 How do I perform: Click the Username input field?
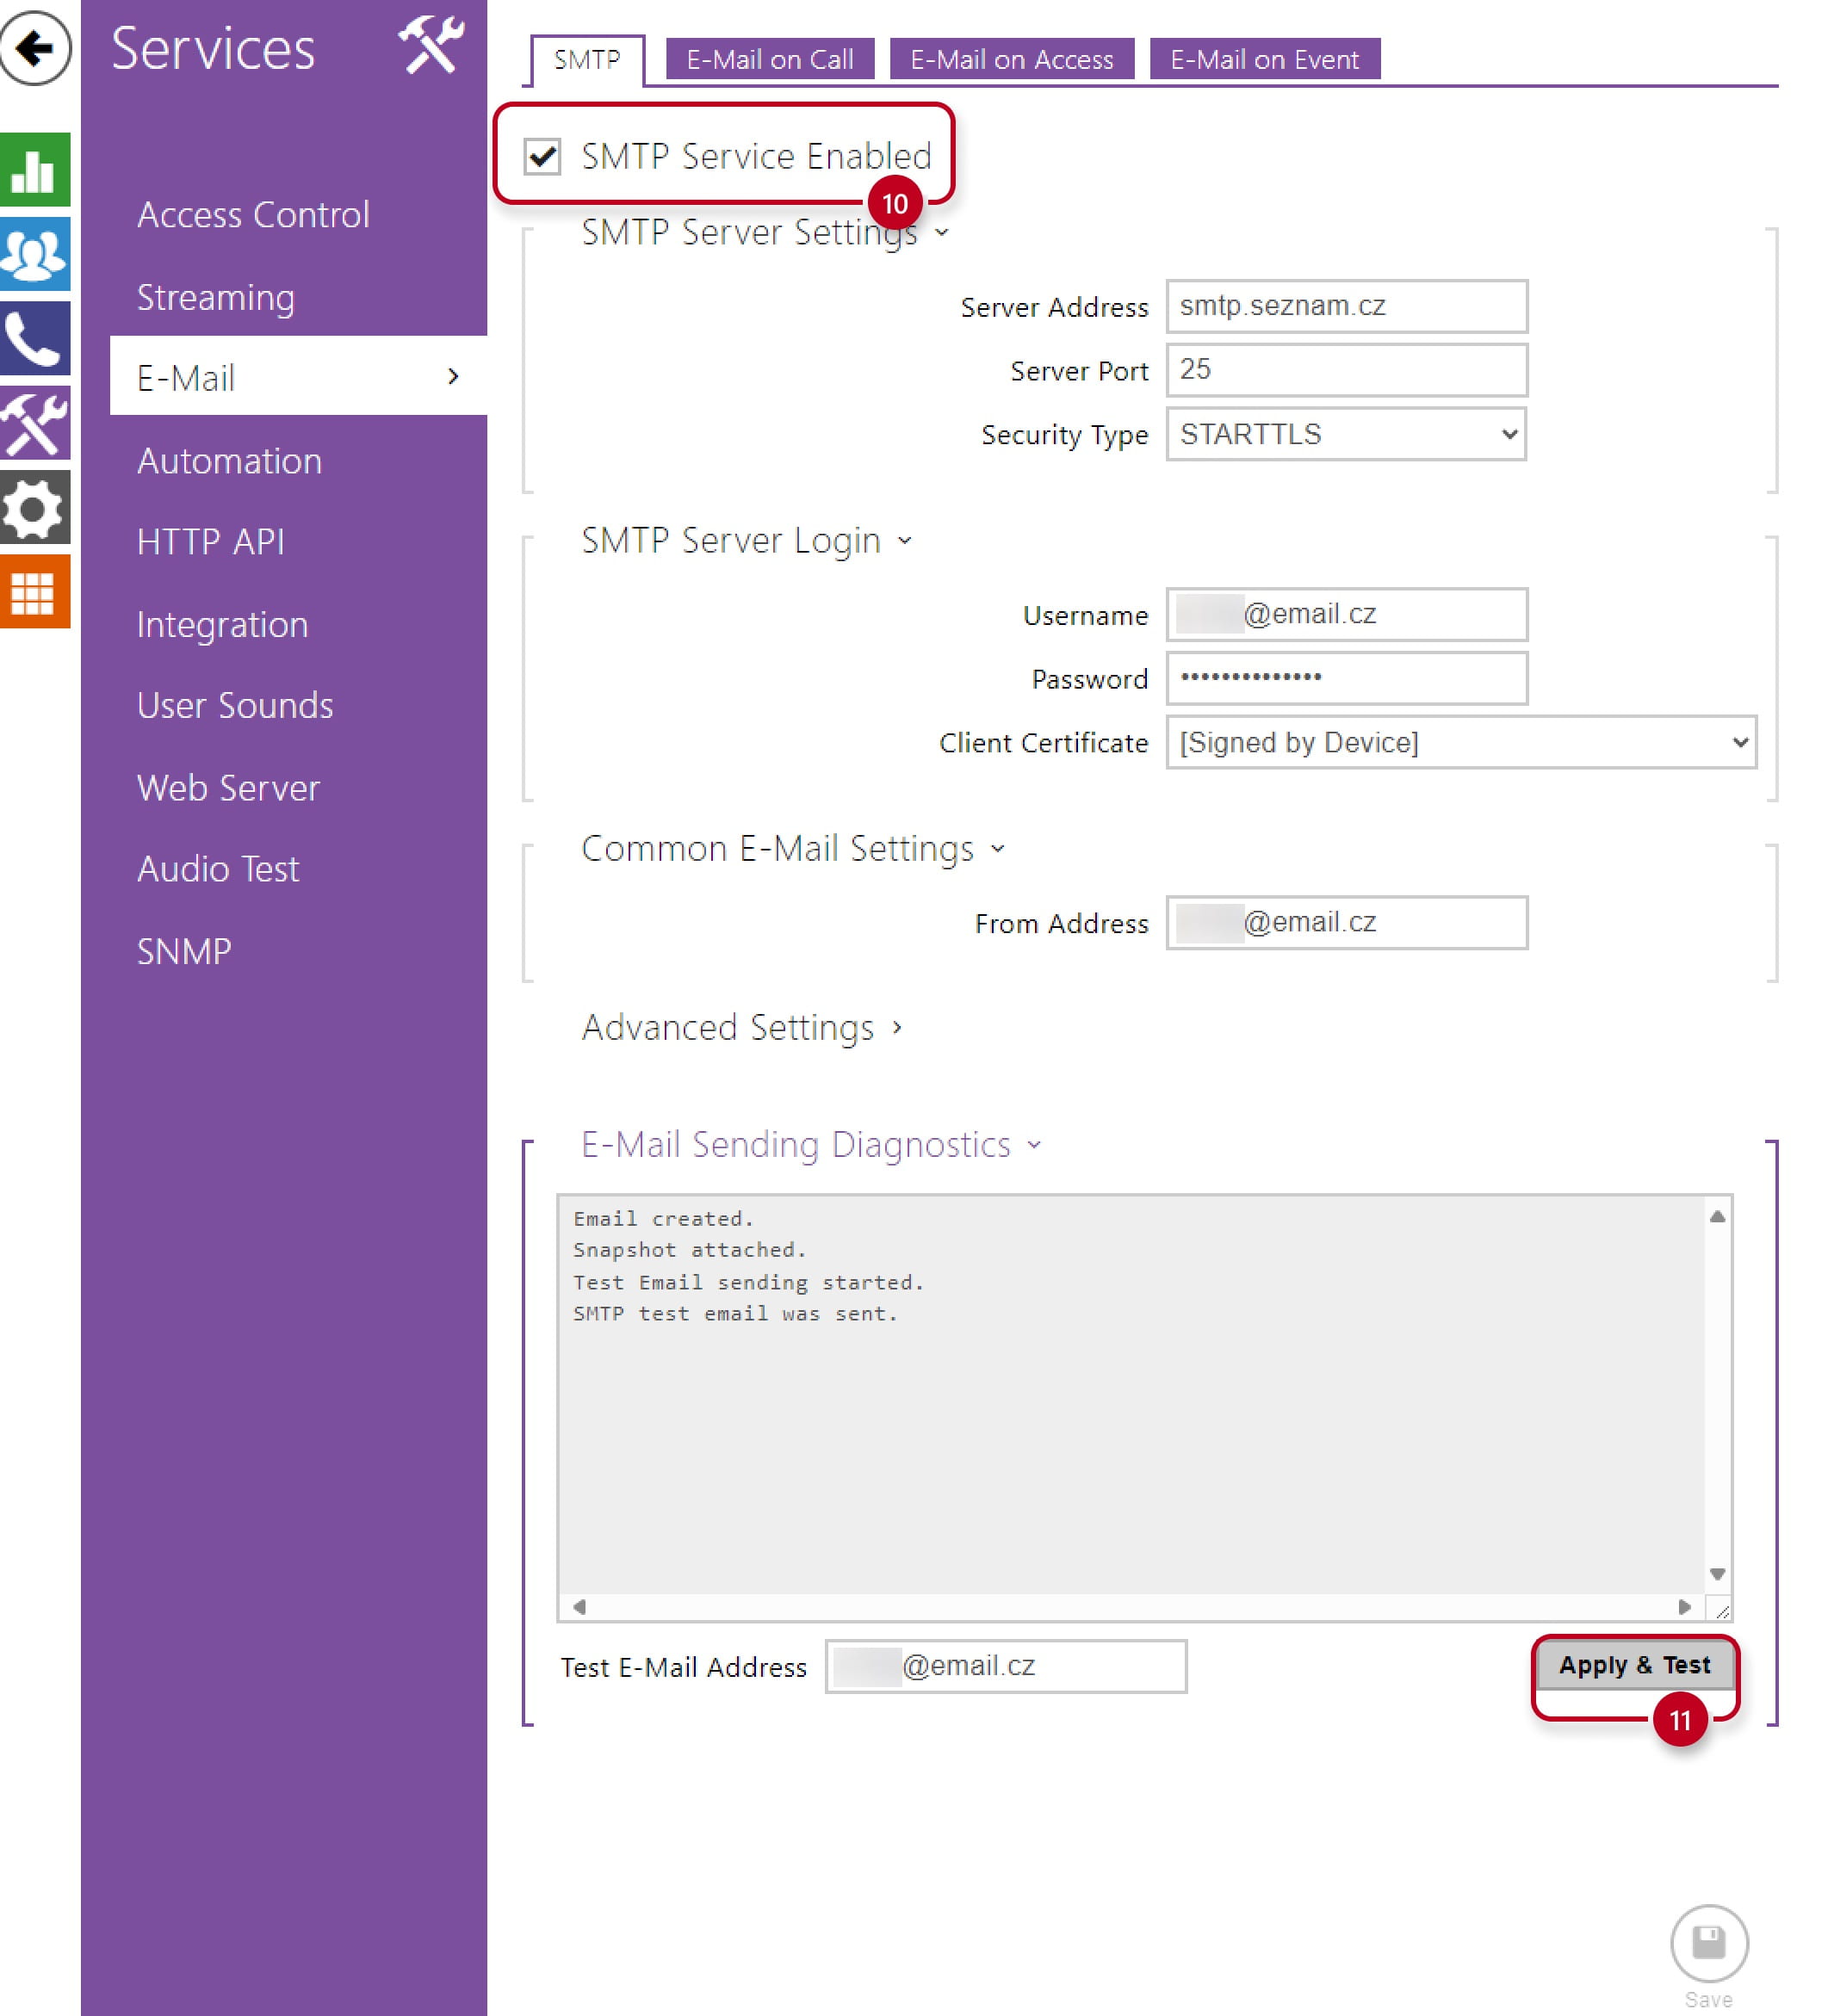coord(1346,614)
